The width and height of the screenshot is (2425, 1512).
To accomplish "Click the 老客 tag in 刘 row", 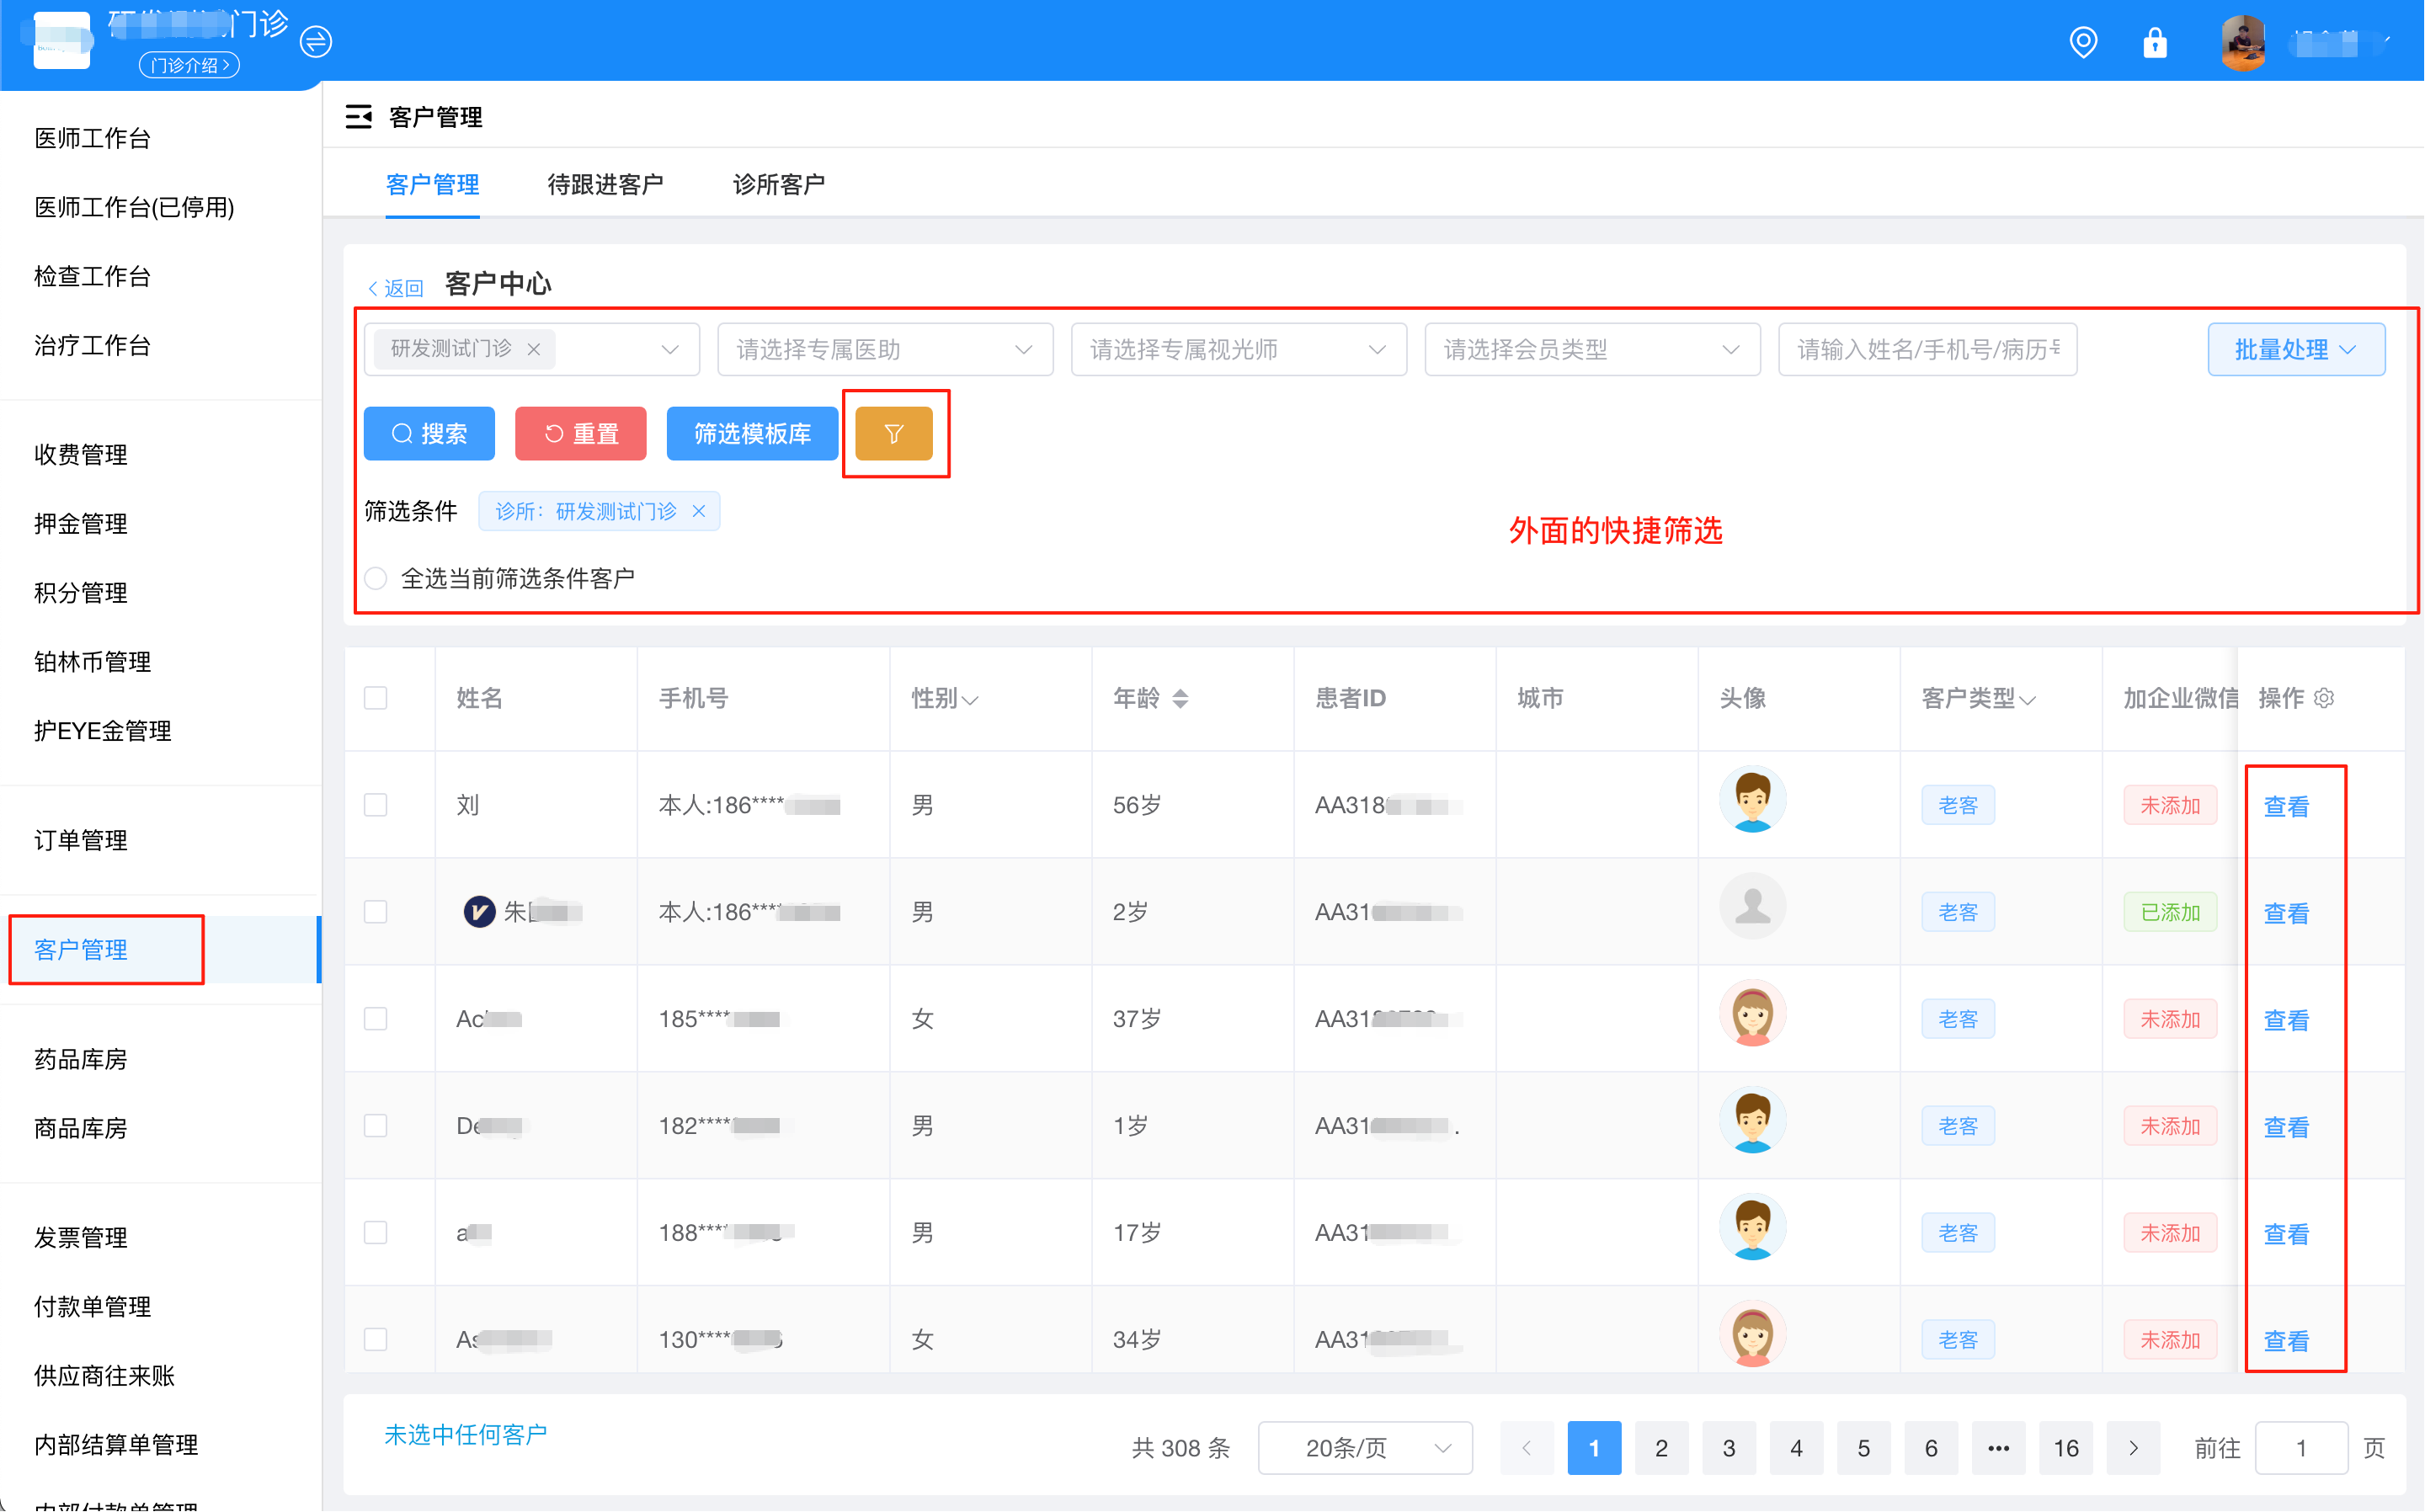I will tap(1957, 805).
